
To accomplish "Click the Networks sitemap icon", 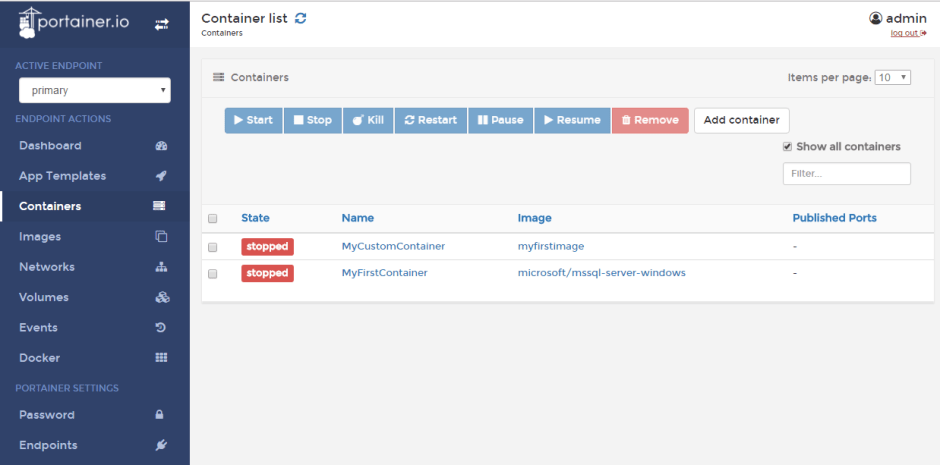I will tap(161, 267).
